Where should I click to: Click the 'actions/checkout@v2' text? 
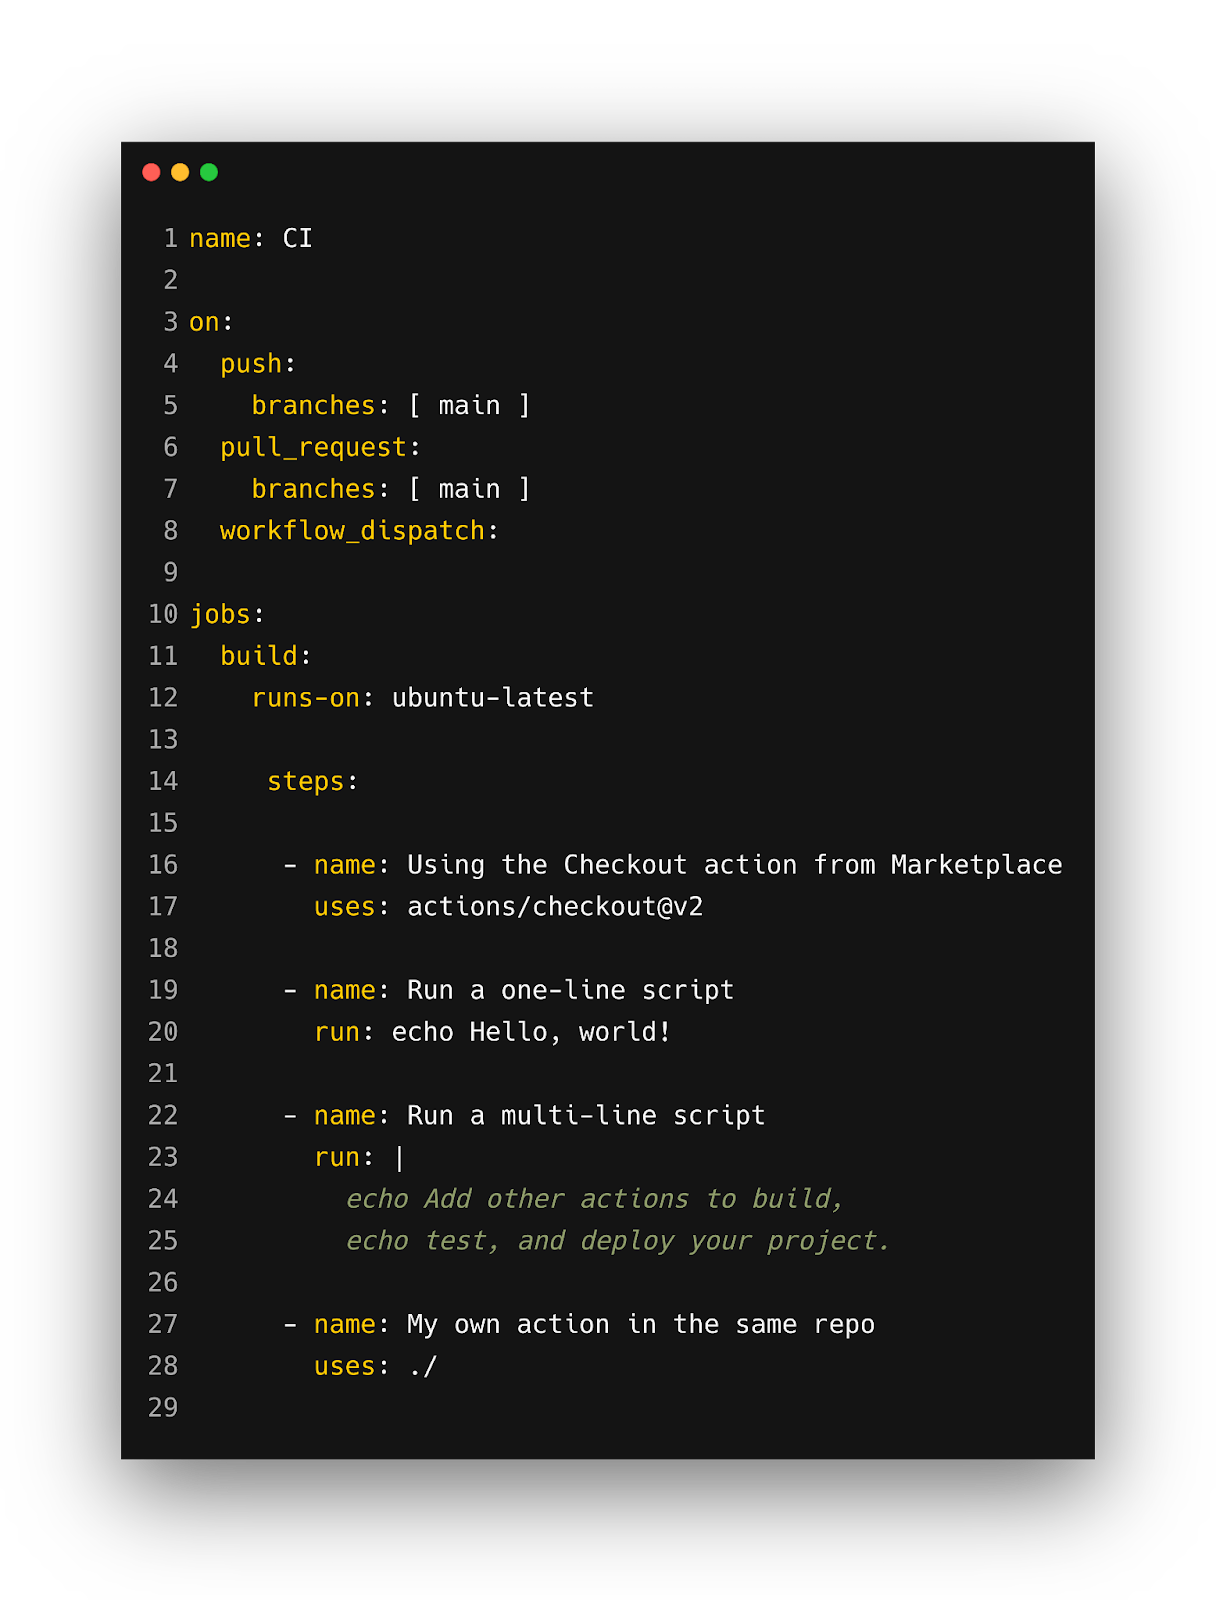(555, 907)
